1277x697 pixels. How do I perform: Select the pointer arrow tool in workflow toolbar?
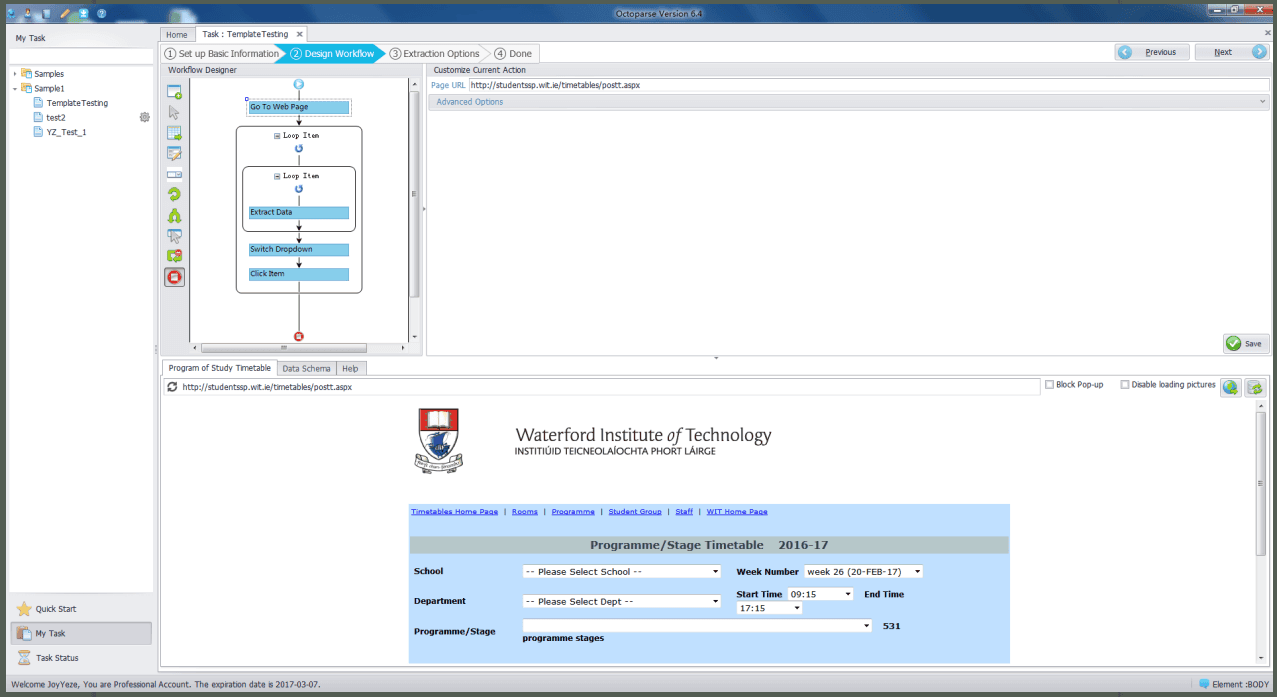tap(174, 112)
